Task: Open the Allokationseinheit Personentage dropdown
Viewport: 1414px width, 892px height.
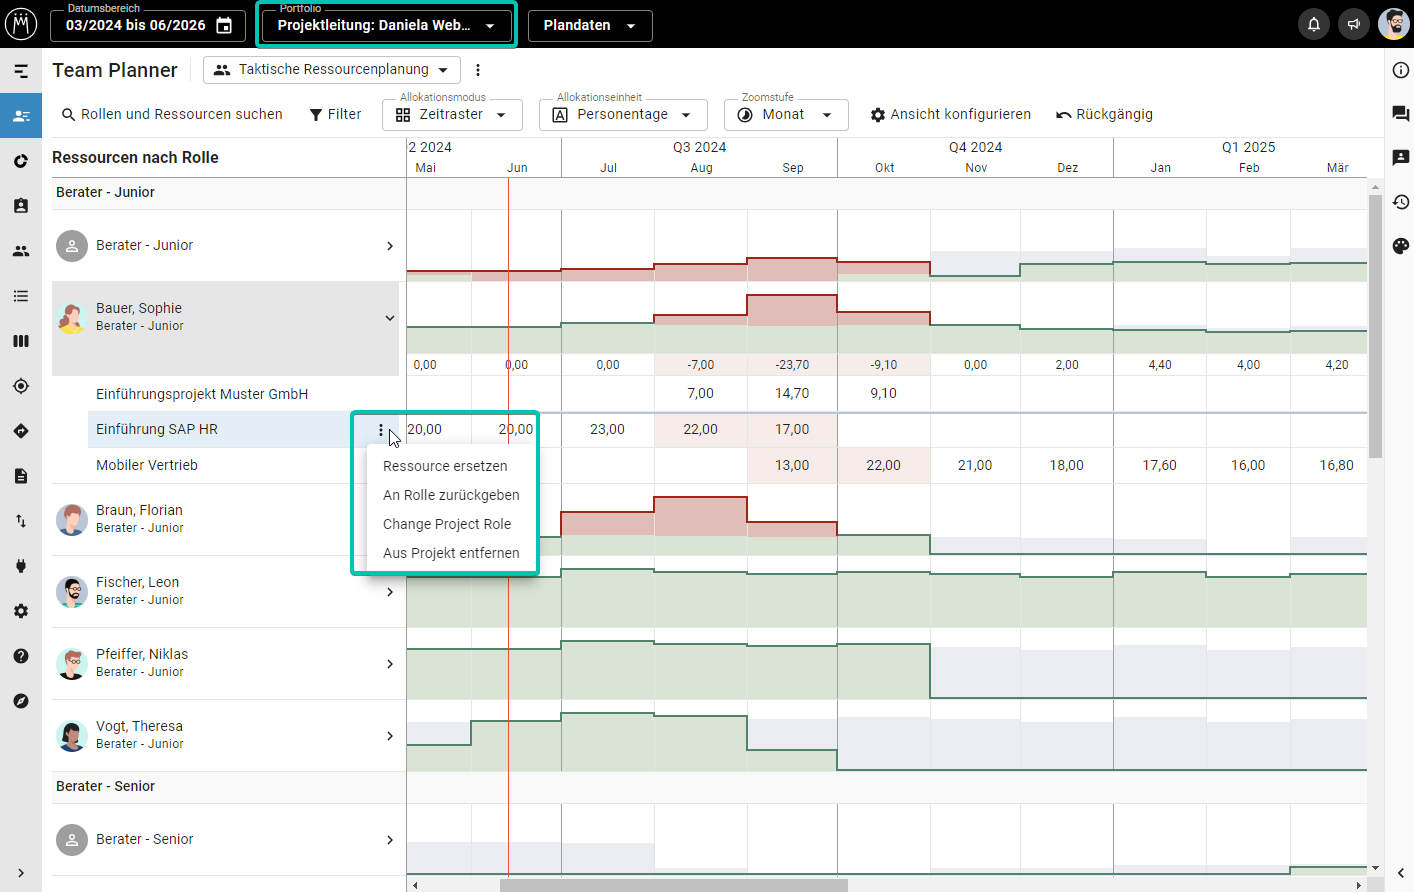Action: 623,115
